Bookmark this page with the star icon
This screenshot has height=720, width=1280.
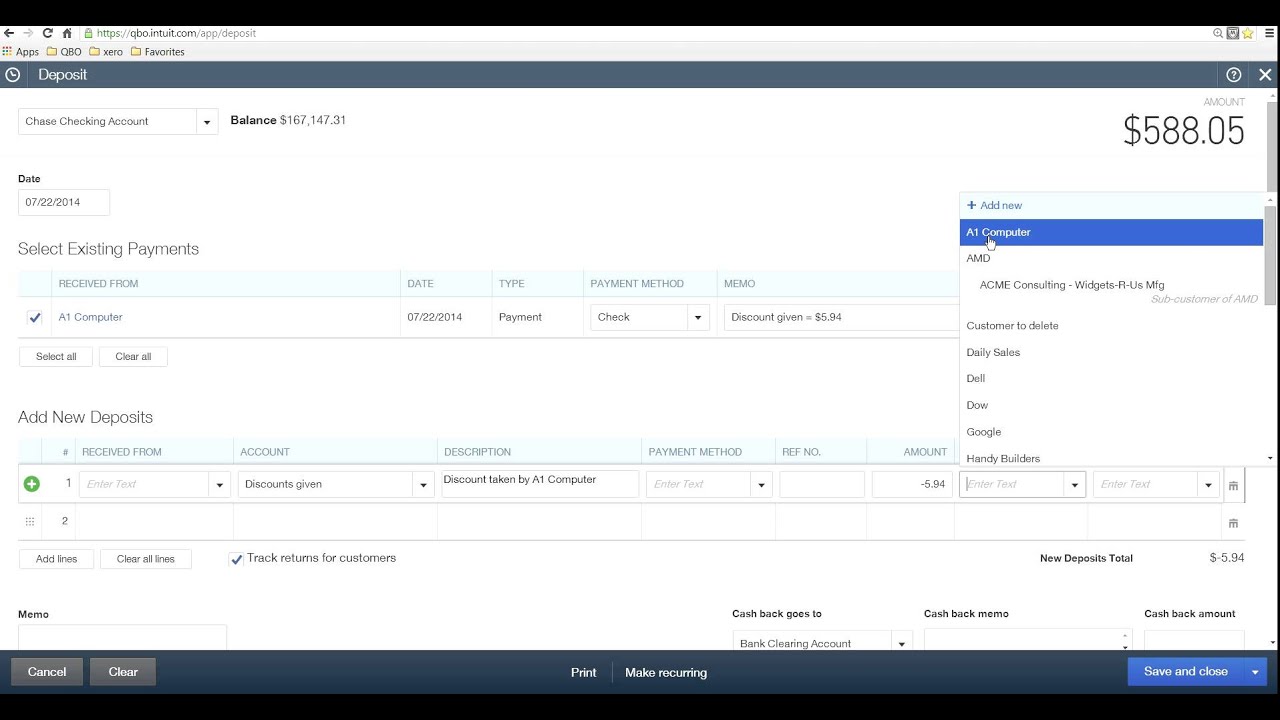(1248, 33)
